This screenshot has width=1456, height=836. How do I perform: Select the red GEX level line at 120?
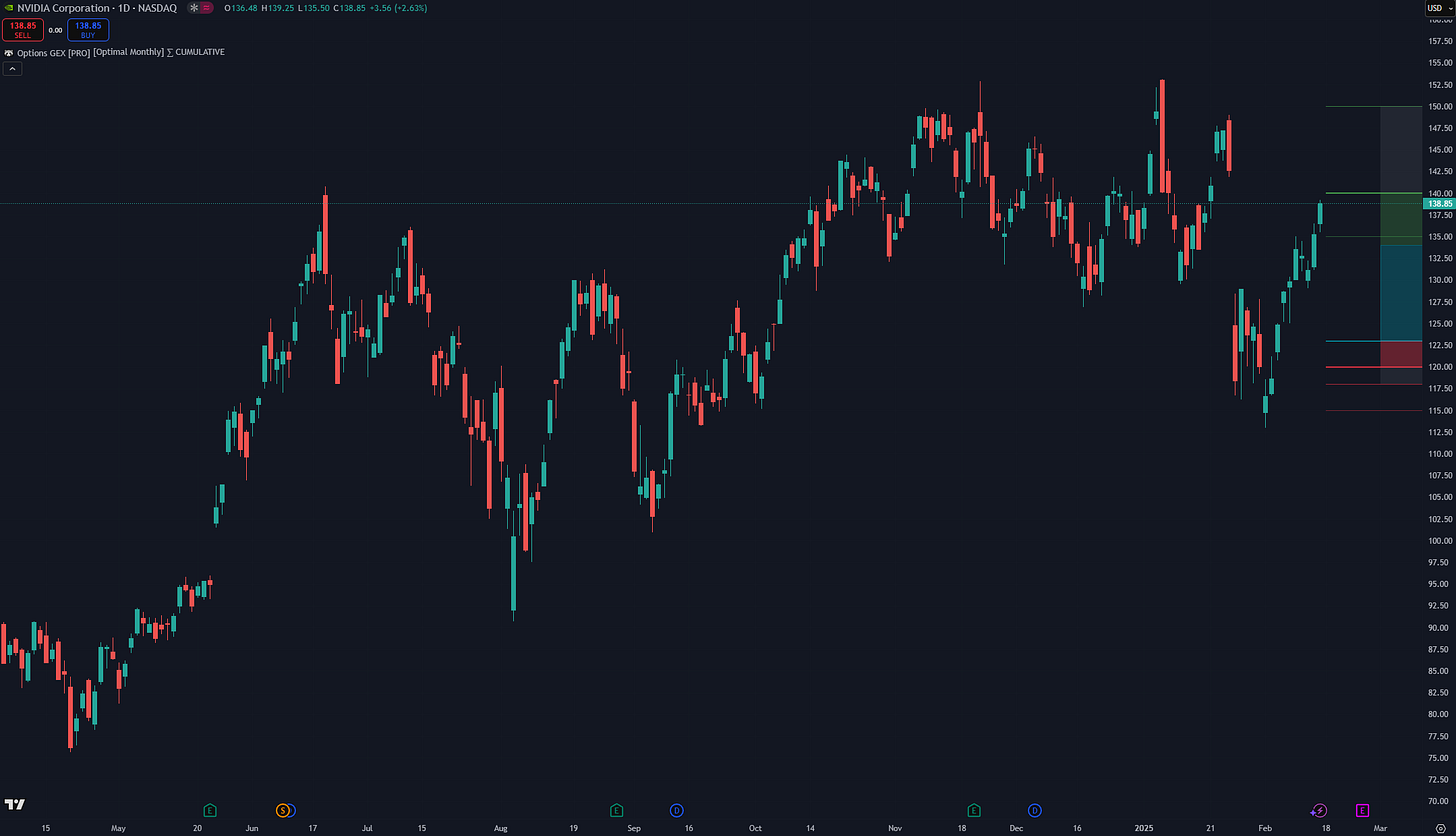pos(1372,367)
